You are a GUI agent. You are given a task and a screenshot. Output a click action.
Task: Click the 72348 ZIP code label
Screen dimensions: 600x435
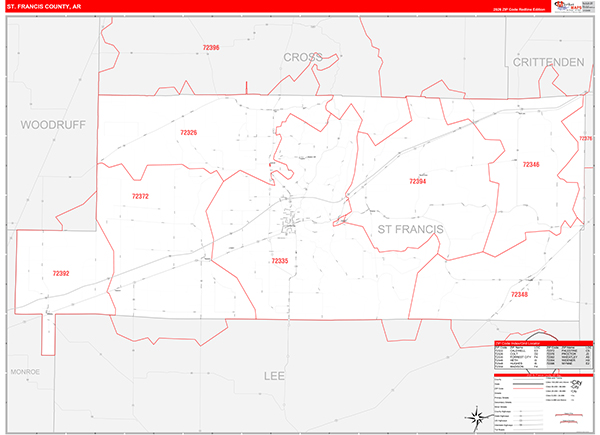(x=519, y=295)
